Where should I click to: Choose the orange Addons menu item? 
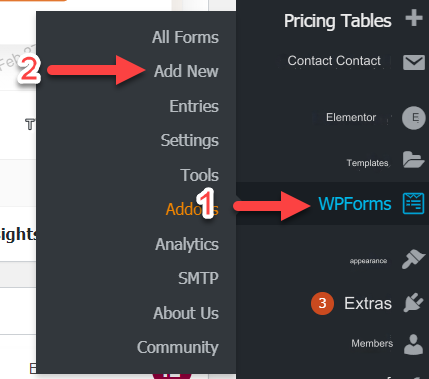192,209
